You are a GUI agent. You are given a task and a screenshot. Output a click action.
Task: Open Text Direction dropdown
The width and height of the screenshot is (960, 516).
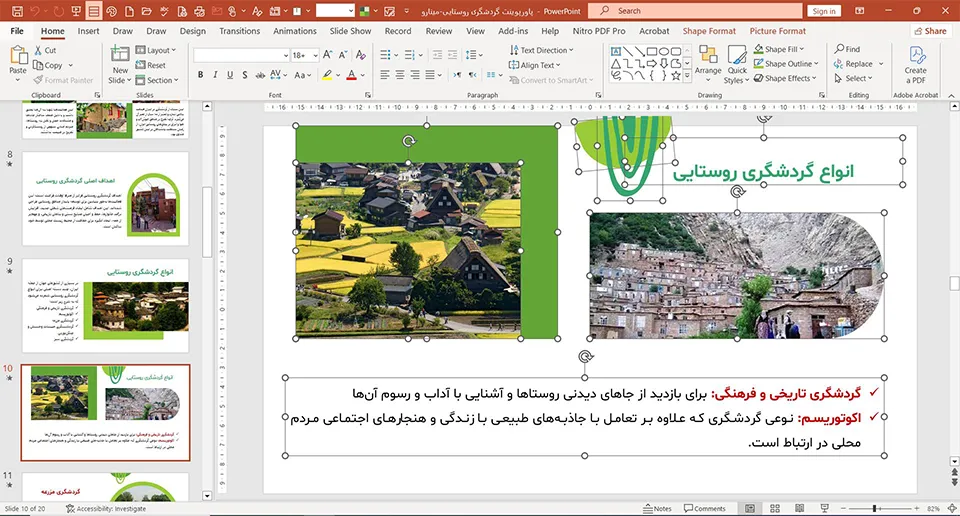click(541, 50)
